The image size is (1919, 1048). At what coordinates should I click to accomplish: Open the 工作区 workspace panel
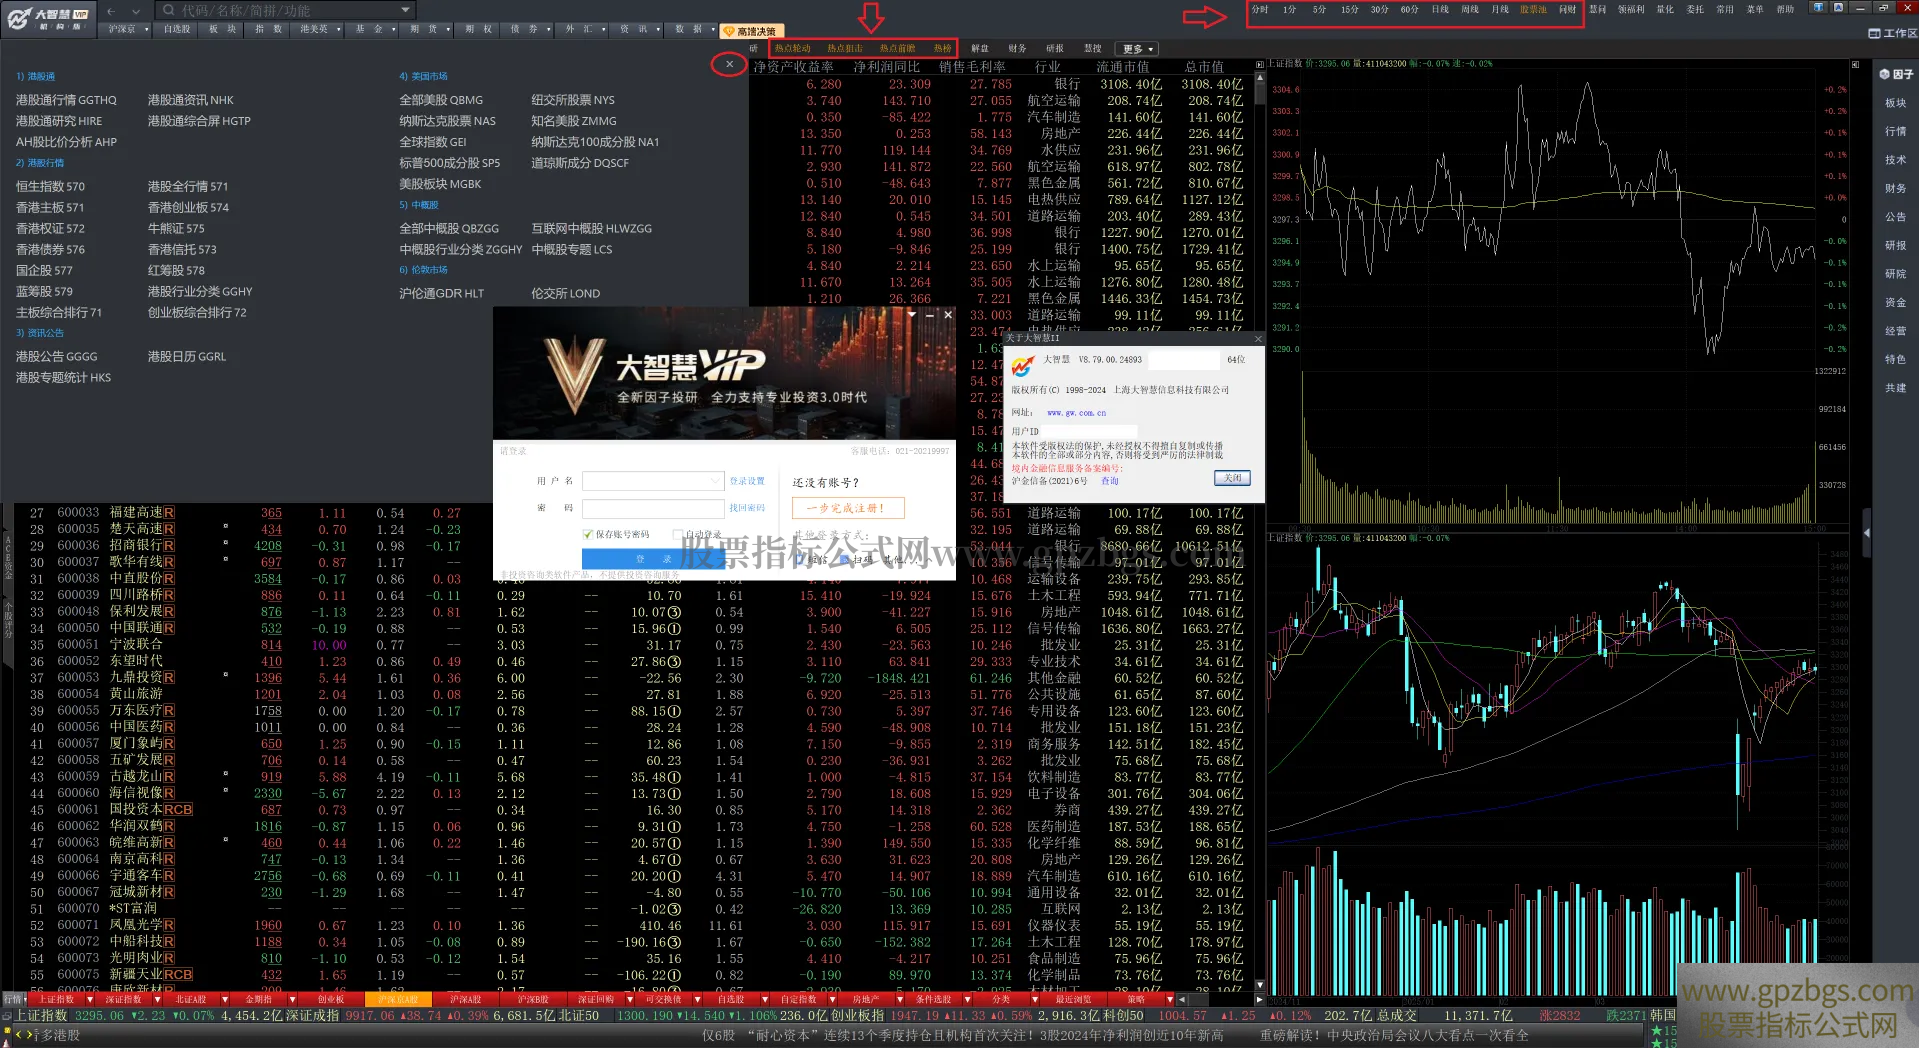coord(1893,33)
